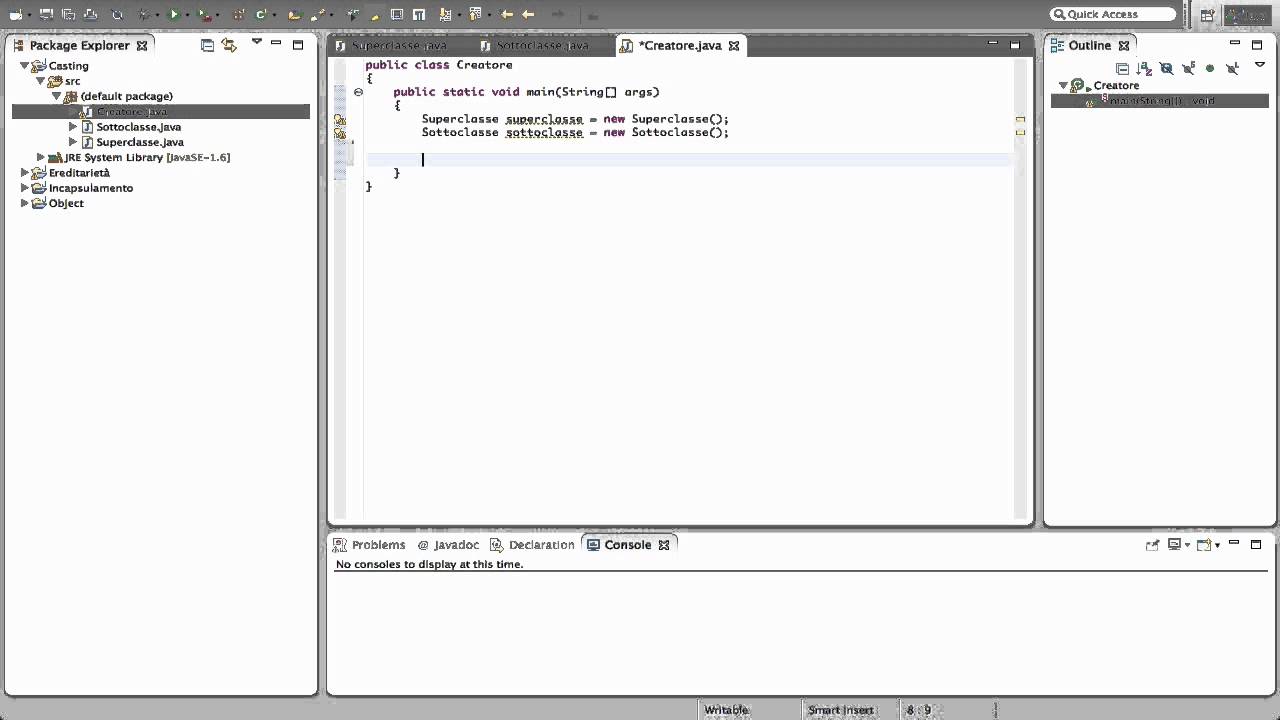Click the Last Edit Location arrow icon
The width and height of the screenshot is (1280, 720).
[506, 14]
